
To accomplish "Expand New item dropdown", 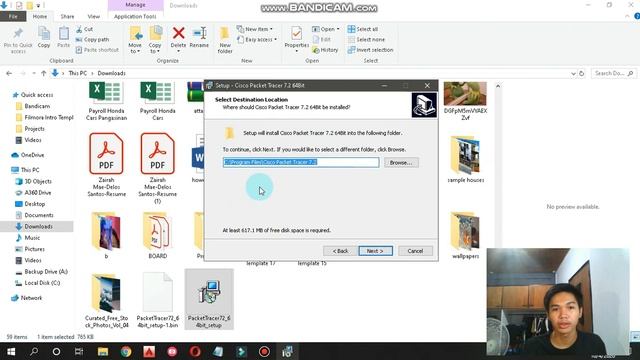I will pyautogui.click(x=255, y=29).
